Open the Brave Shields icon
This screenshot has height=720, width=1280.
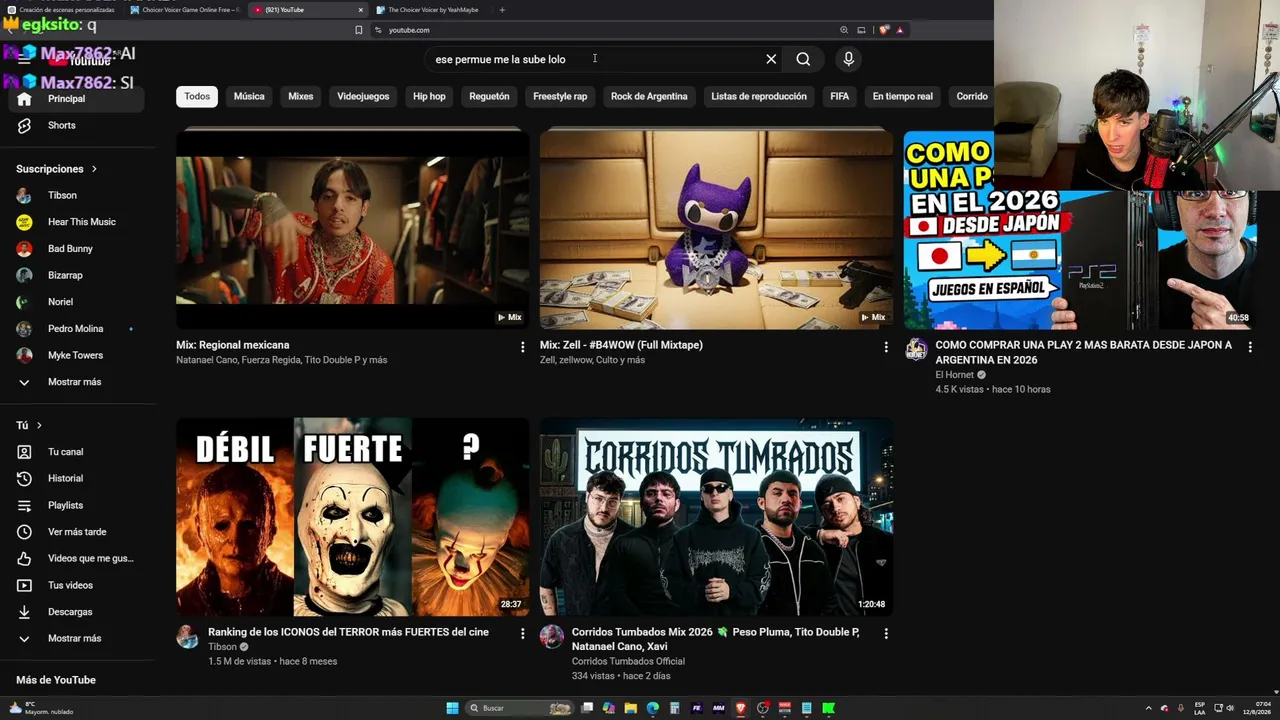tap(884, 30)
